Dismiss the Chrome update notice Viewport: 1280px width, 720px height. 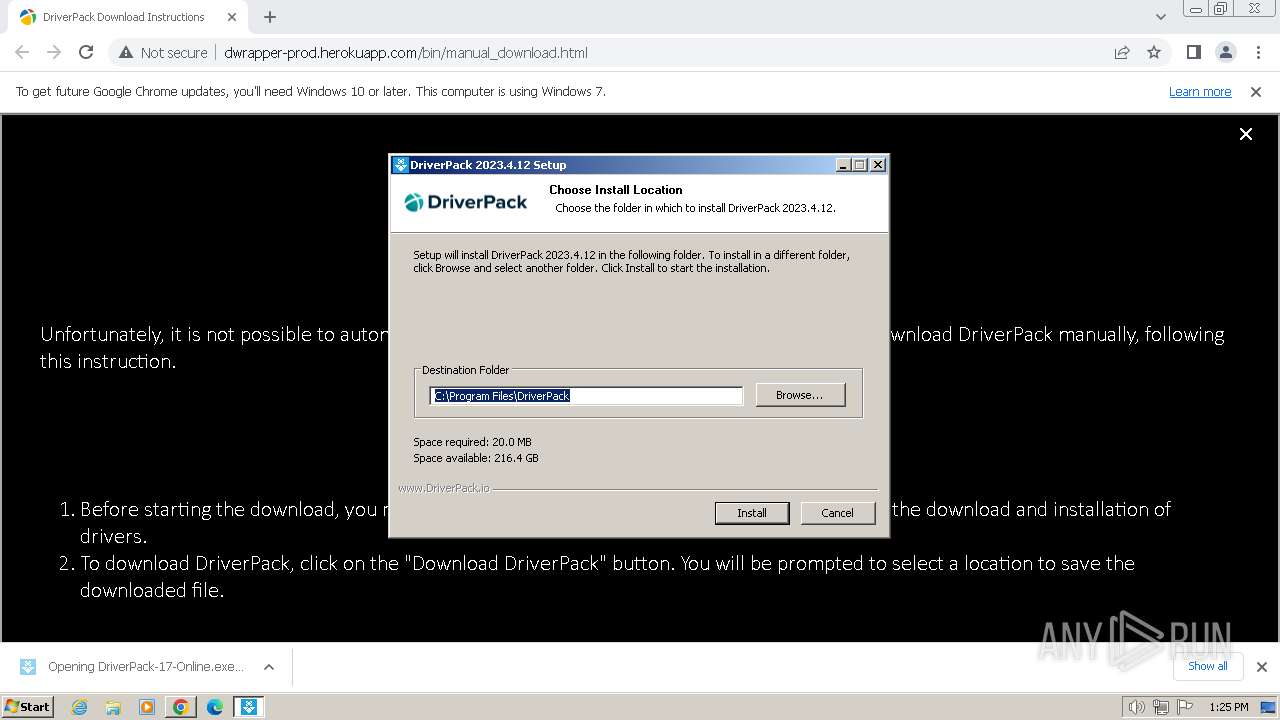click(1256, 92)
